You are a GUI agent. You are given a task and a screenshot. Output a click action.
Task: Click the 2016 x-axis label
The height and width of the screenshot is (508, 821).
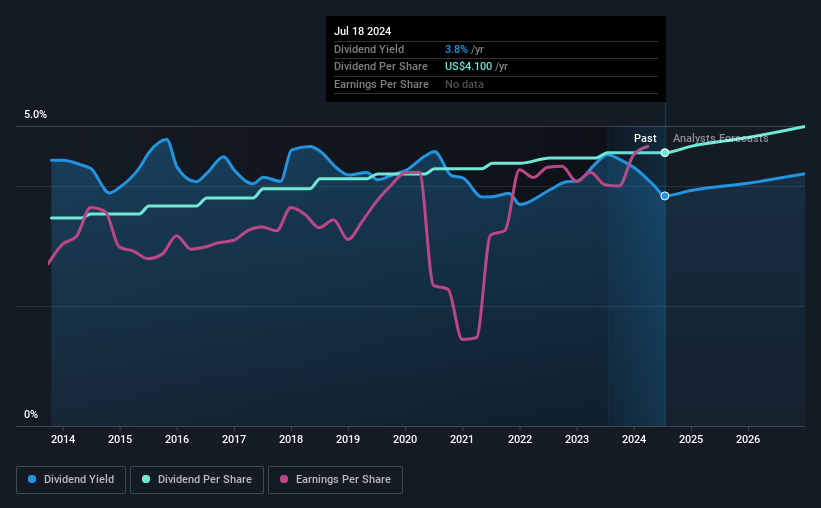[x=177, y=439]
